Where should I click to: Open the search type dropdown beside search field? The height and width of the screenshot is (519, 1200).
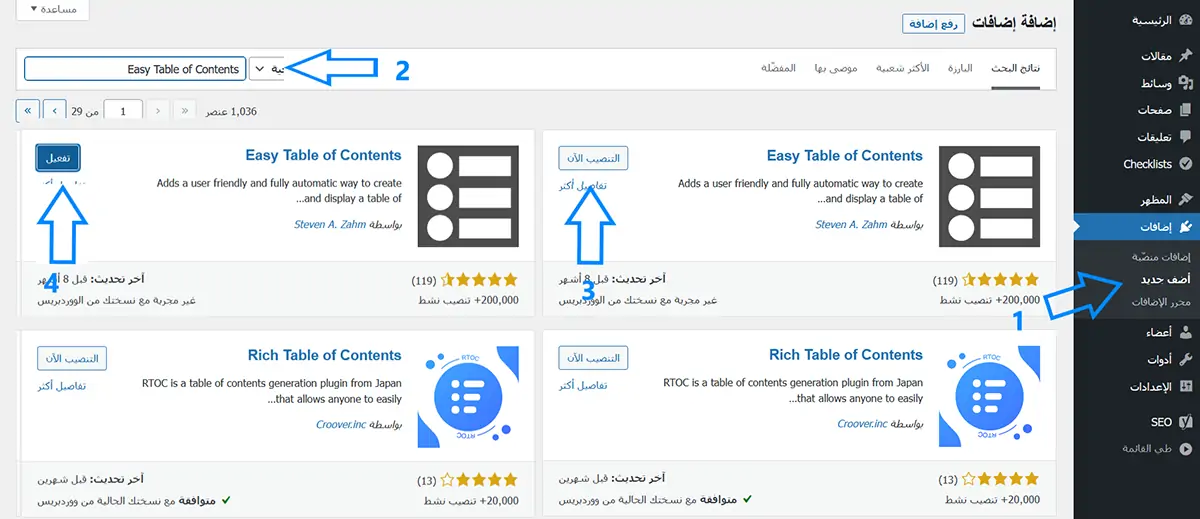[x=265, y=69]
